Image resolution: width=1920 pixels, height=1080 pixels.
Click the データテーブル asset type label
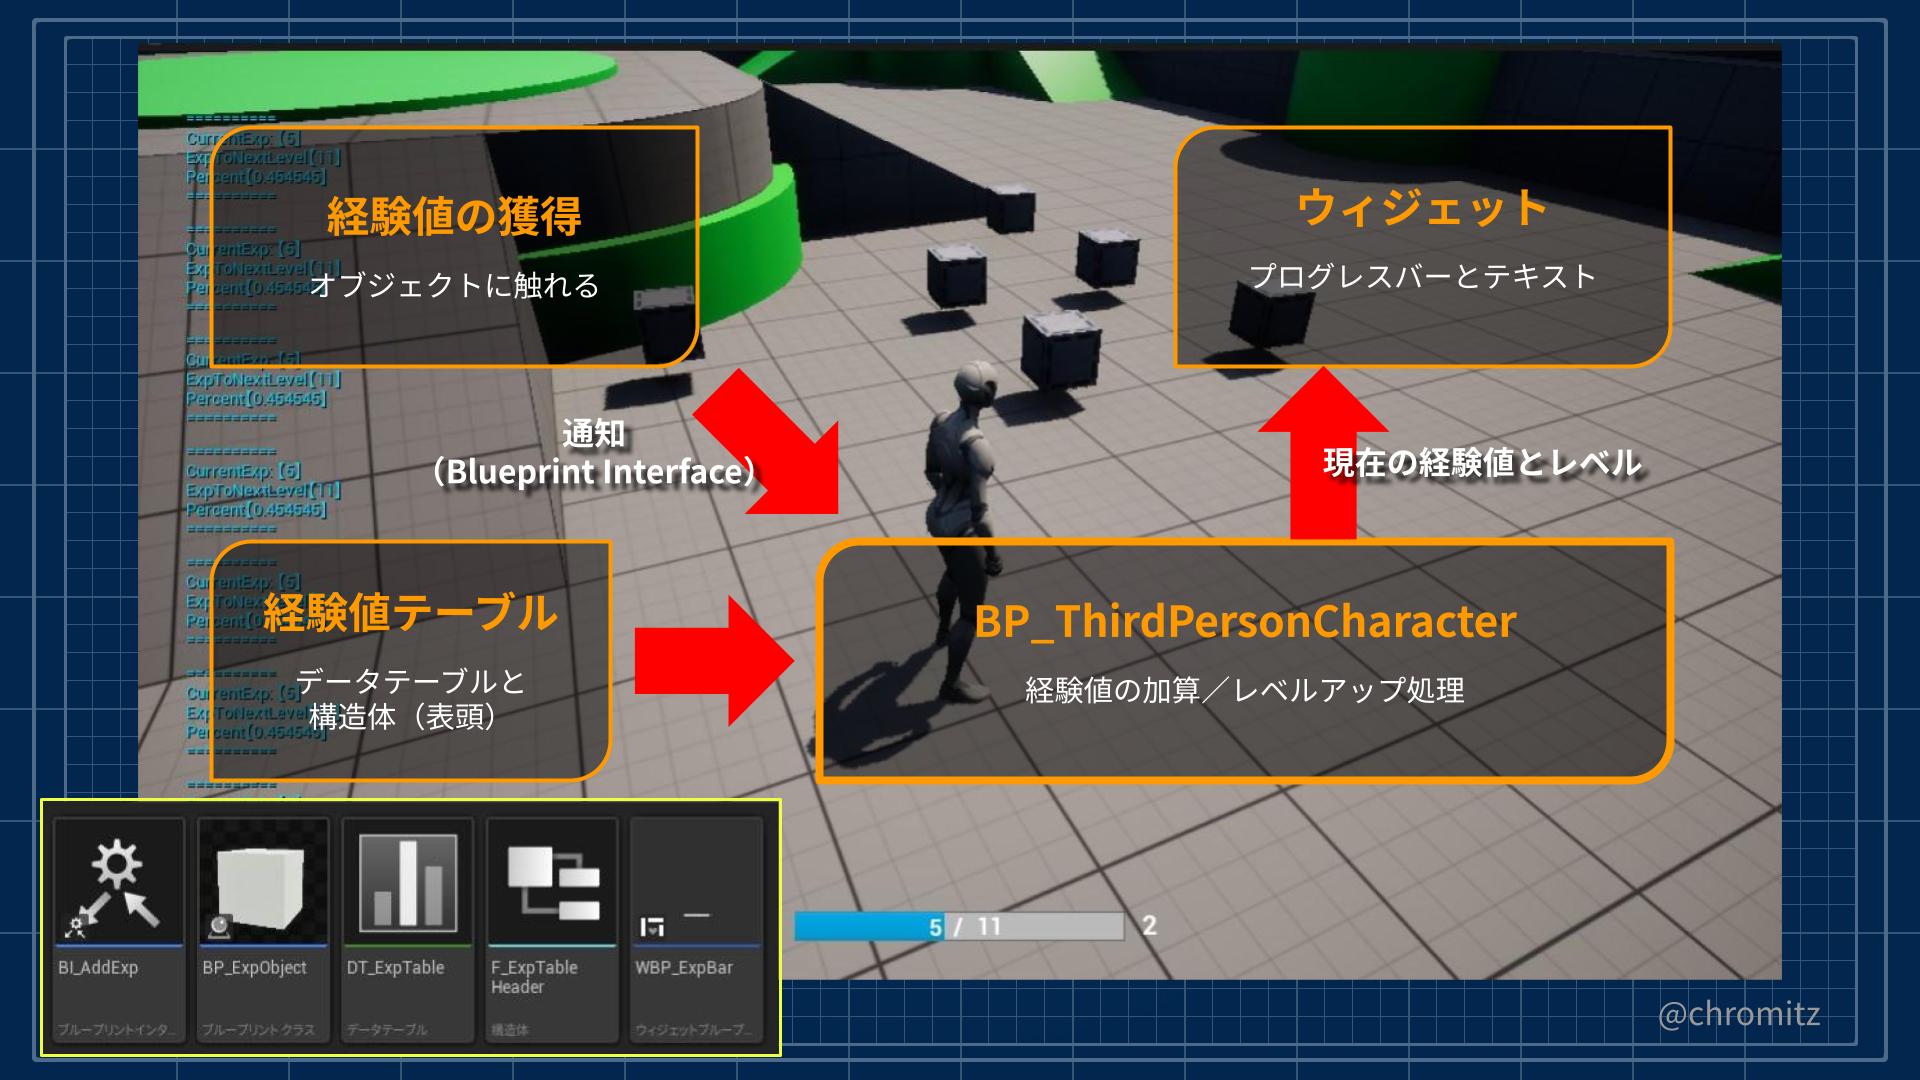pyautogui.click(x=387, y=1029)
